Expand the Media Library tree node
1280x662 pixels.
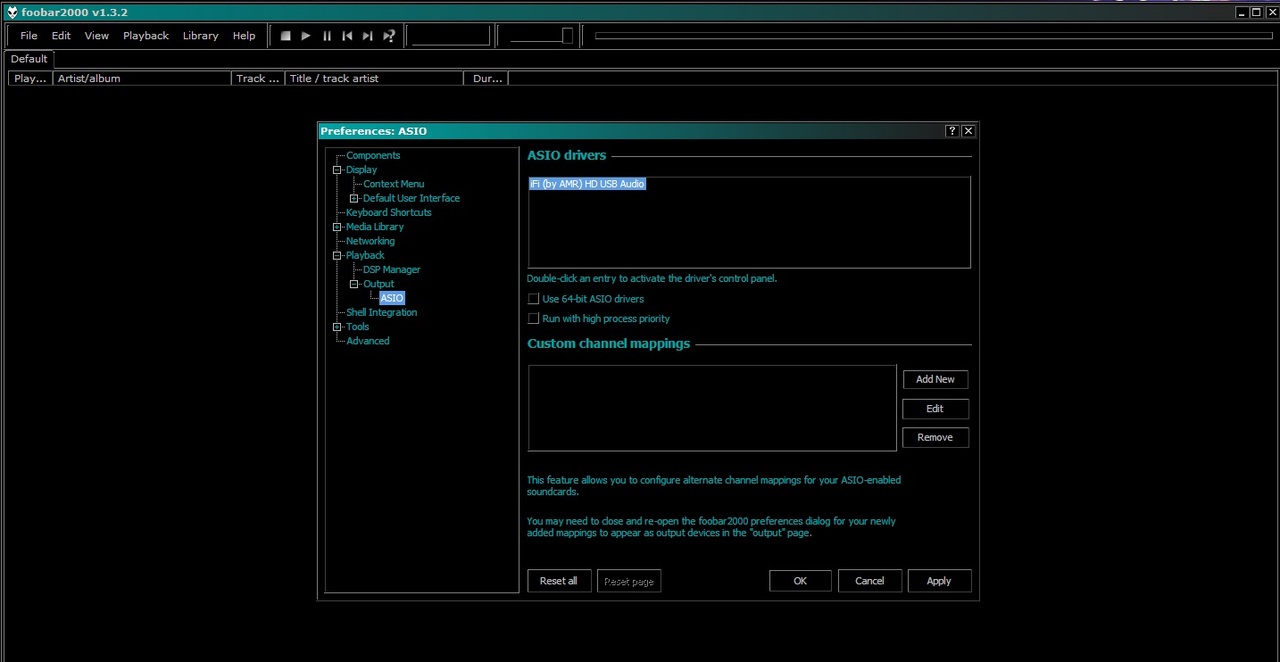(x=337, y=227)
